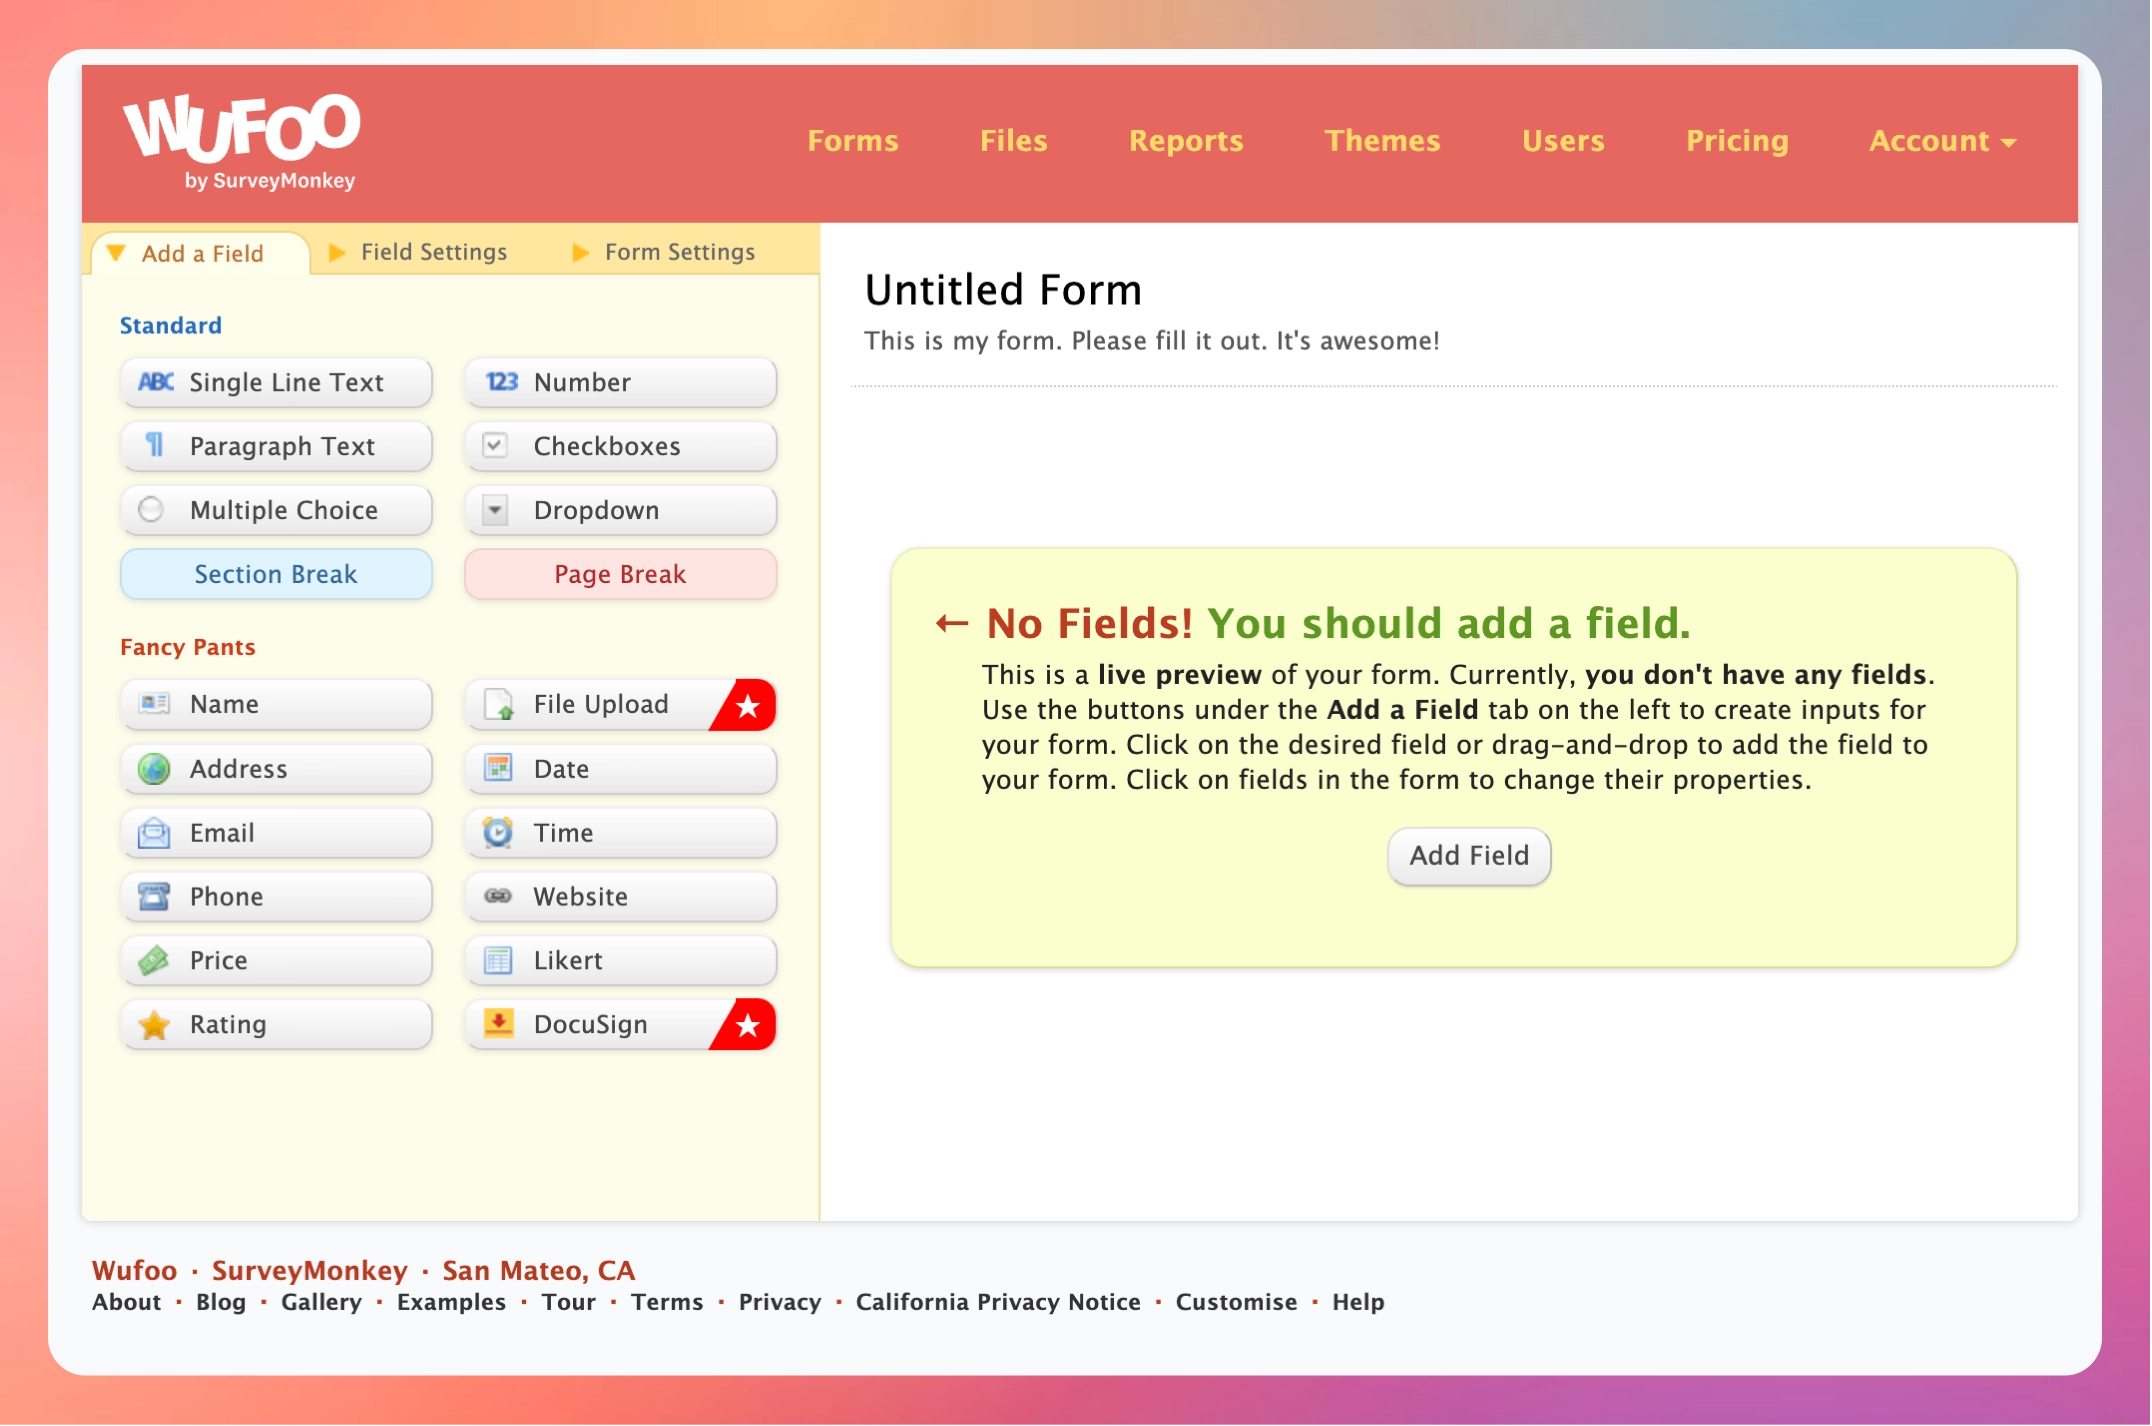Add a Number field

point(620,382)
